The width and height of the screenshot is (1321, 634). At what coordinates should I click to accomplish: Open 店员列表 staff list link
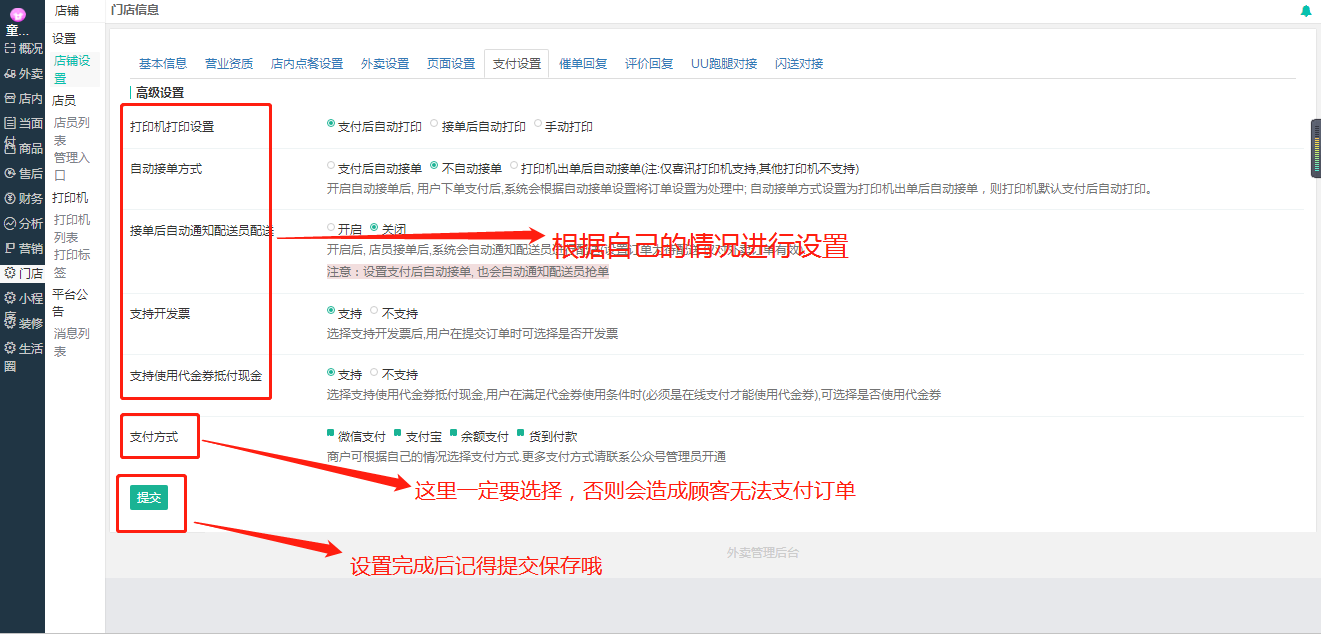72,131
